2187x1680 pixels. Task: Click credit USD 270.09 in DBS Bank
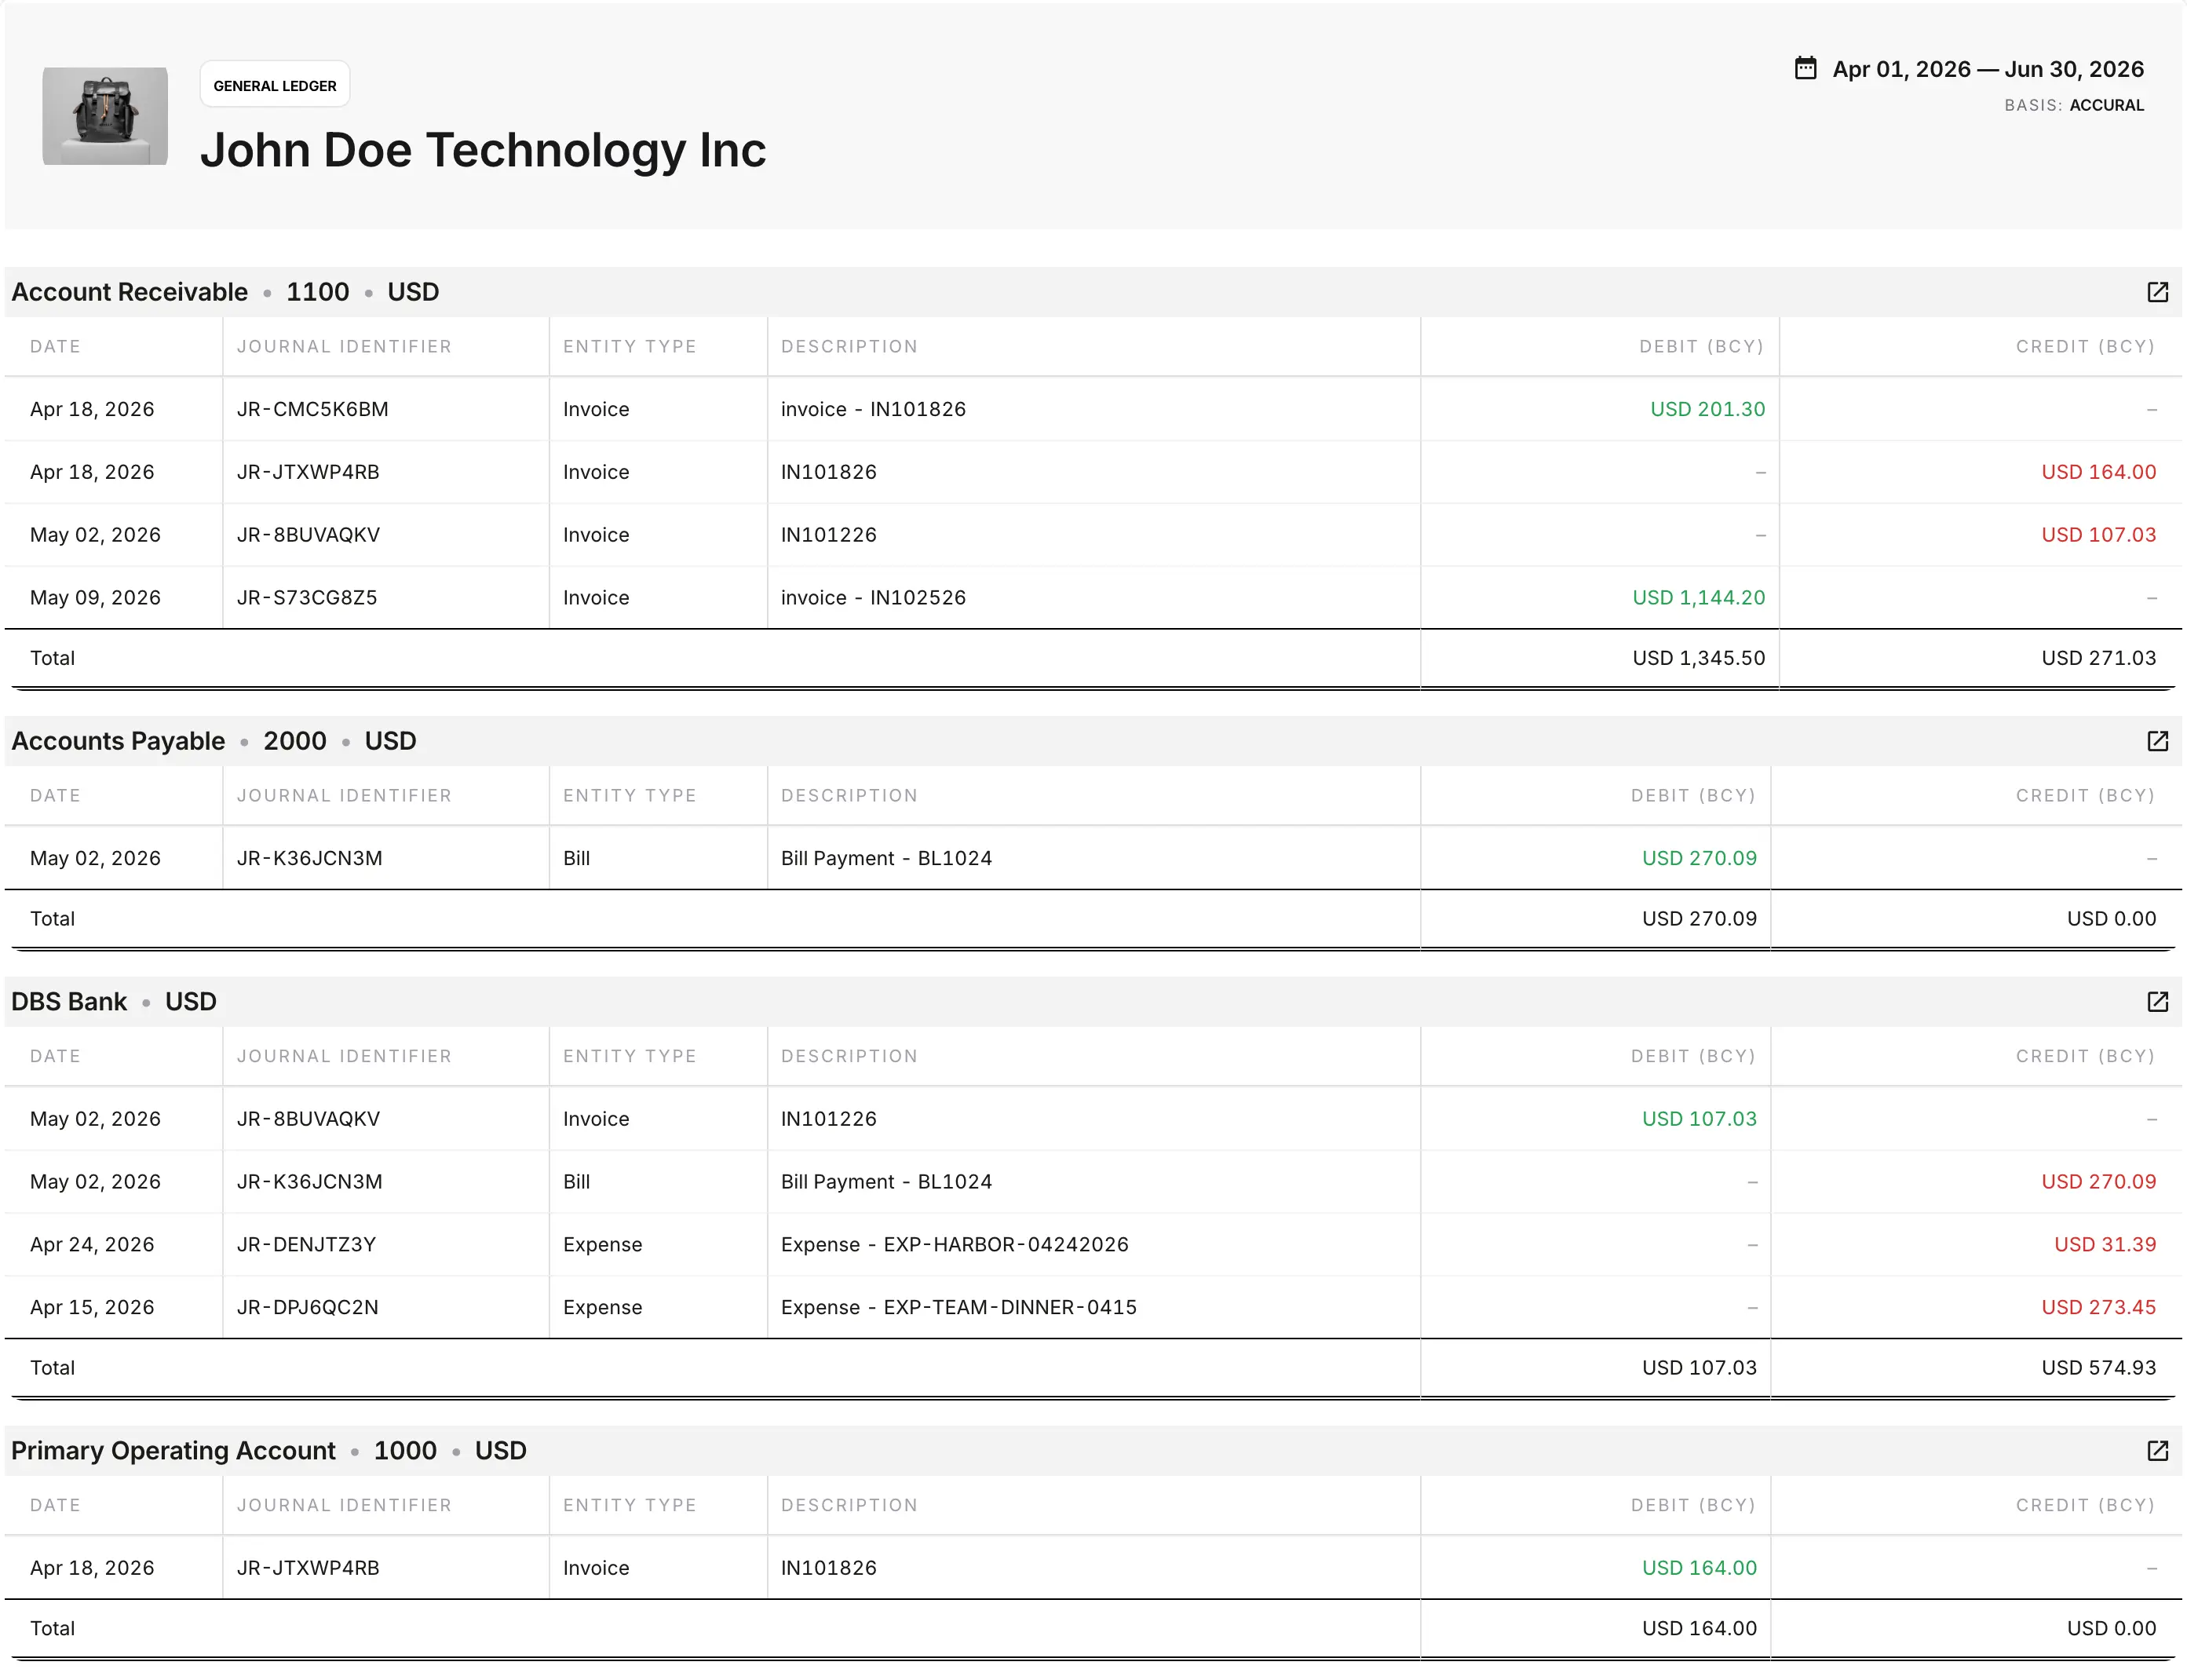[x=2098, y=1182]
